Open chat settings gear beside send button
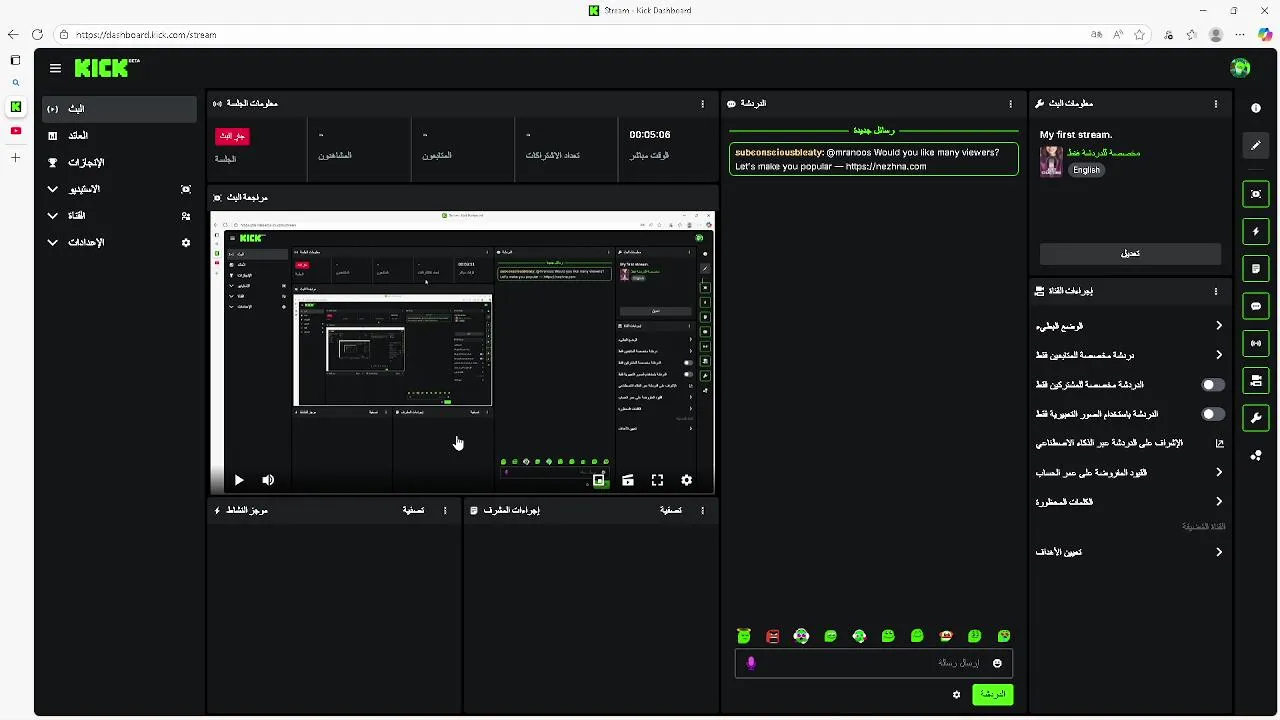Image resolution: width=1280 pixels, height=720 pixels. [956, 694]
